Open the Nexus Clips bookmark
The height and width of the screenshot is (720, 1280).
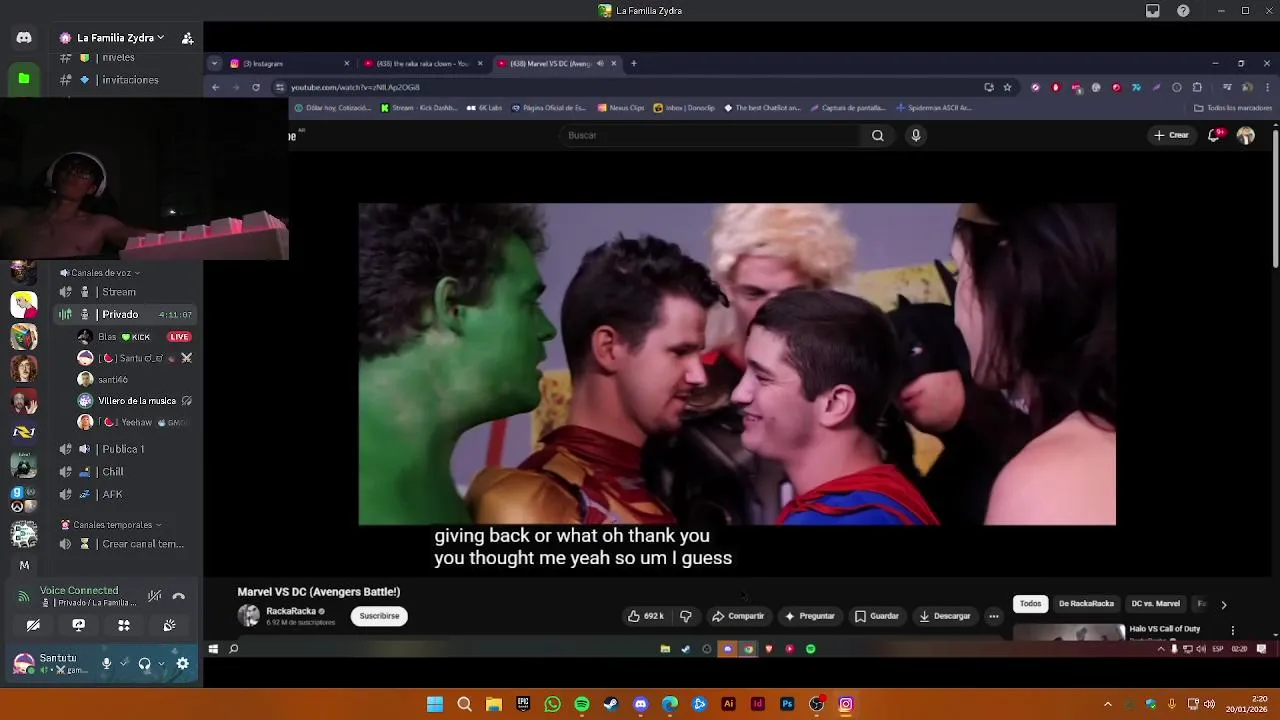click(x=621, y=108)
